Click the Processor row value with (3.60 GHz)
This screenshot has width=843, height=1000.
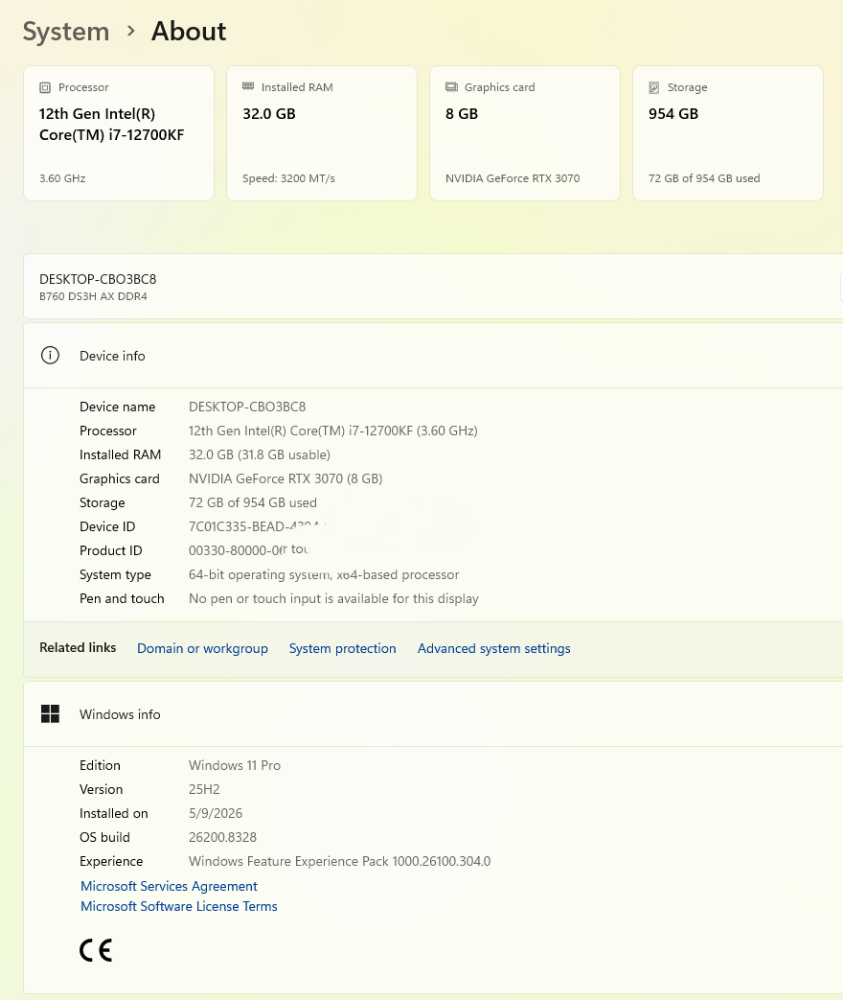[333, 430]
